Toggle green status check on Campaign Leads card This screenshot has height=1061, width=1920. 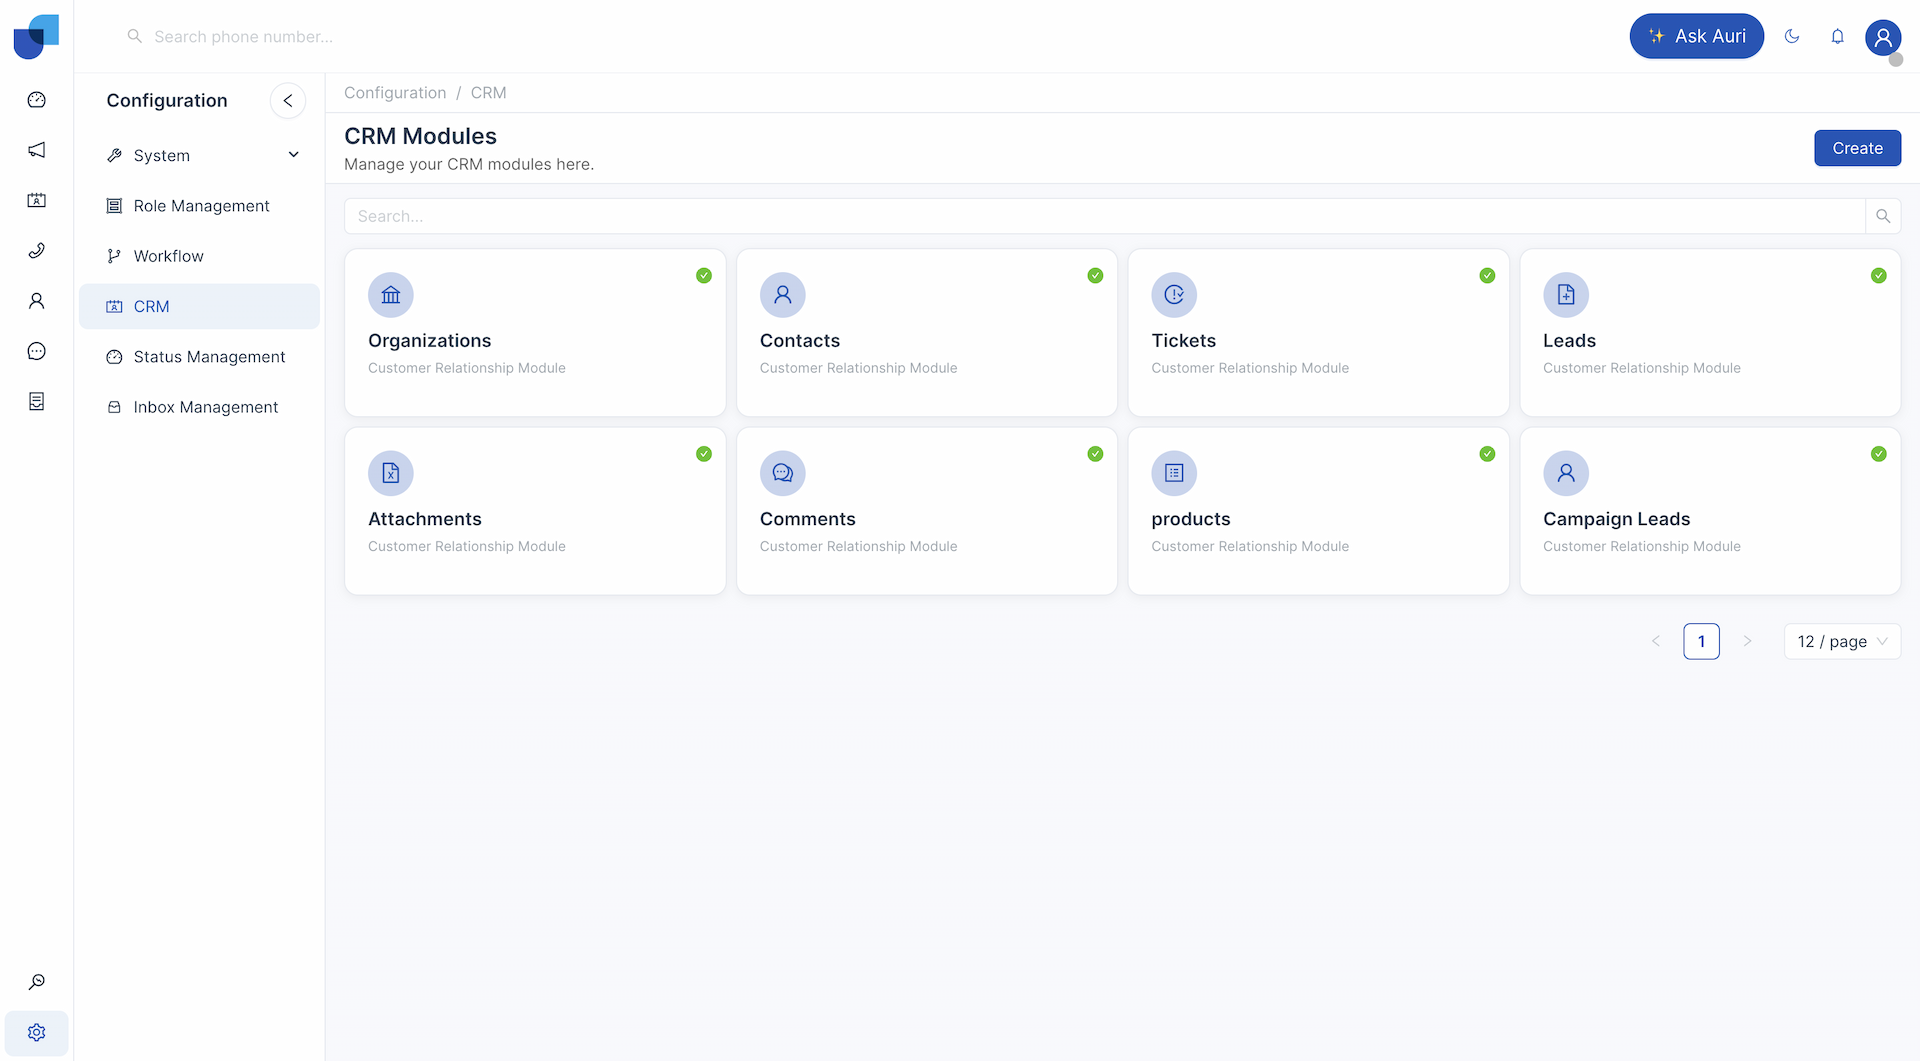point(1879,454)
